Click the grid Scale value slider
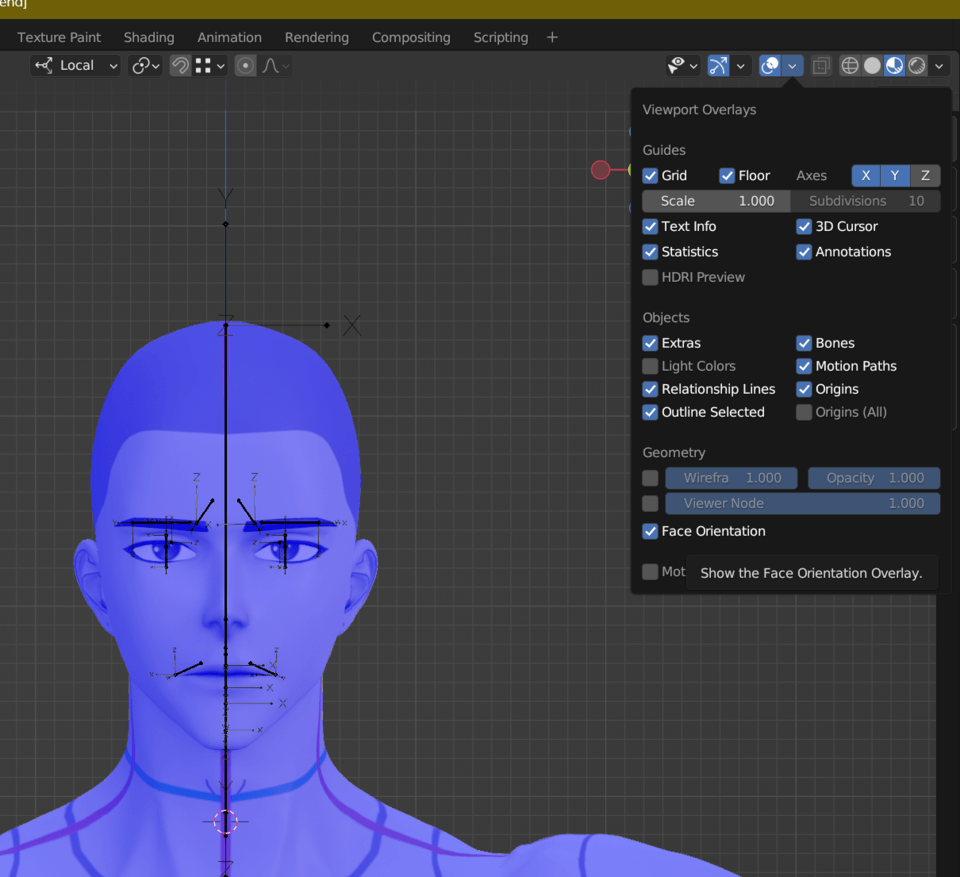 click(716, 201)
